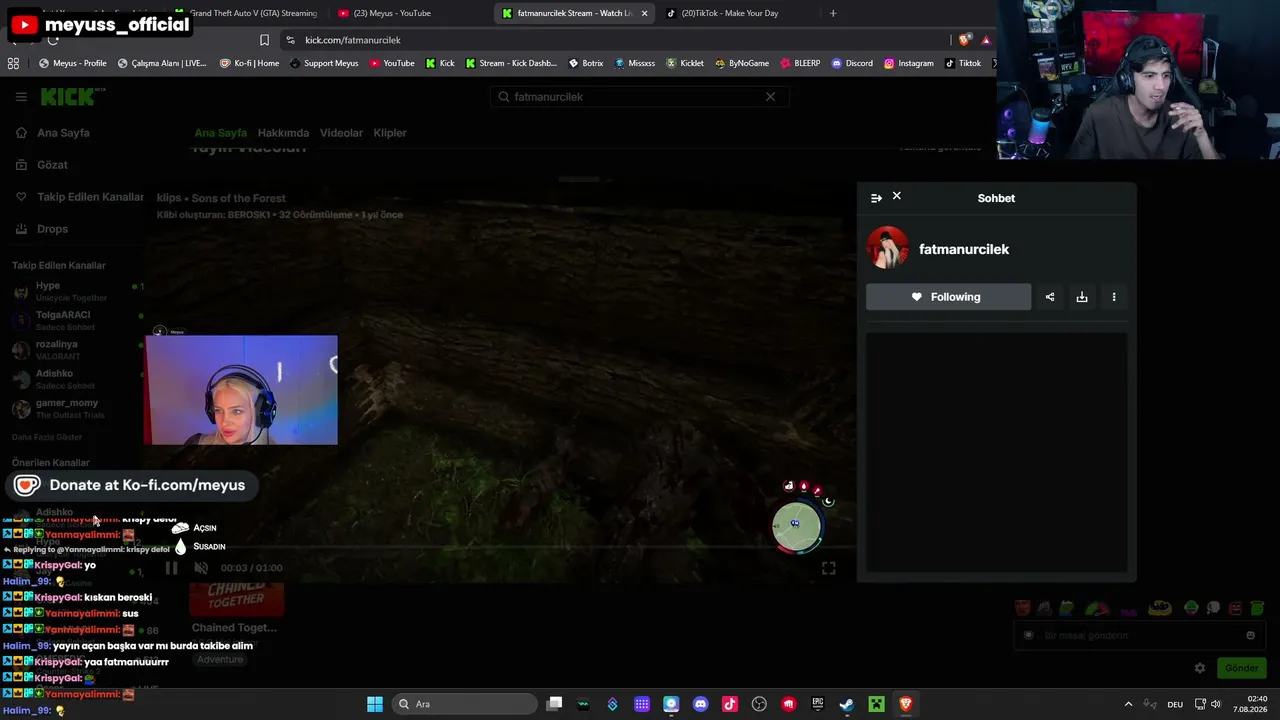The height and width of the screenshot is (720, 1280).
Task: Open fatmanurcilek profile avatar
Action: click(x=888, y=248)
